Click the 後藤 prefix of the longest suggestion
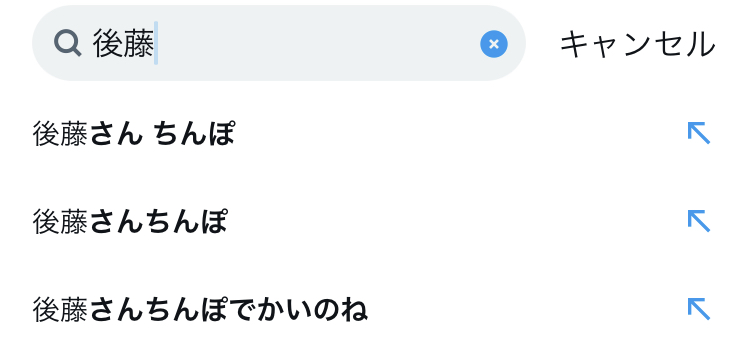The height and width of the screenshot is (360, 750). pos(60,310)
